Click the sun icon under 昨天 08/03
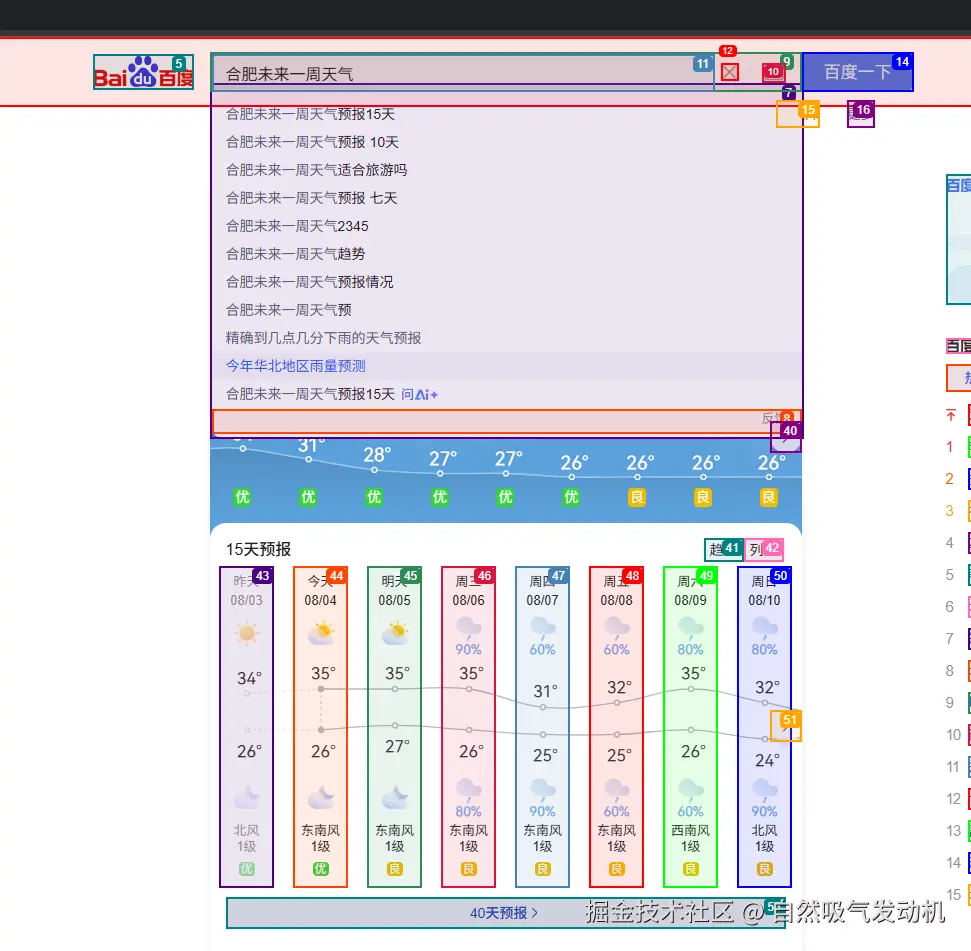Image resolution: width=971 pixels, height=951 pixels. (246, 631)
